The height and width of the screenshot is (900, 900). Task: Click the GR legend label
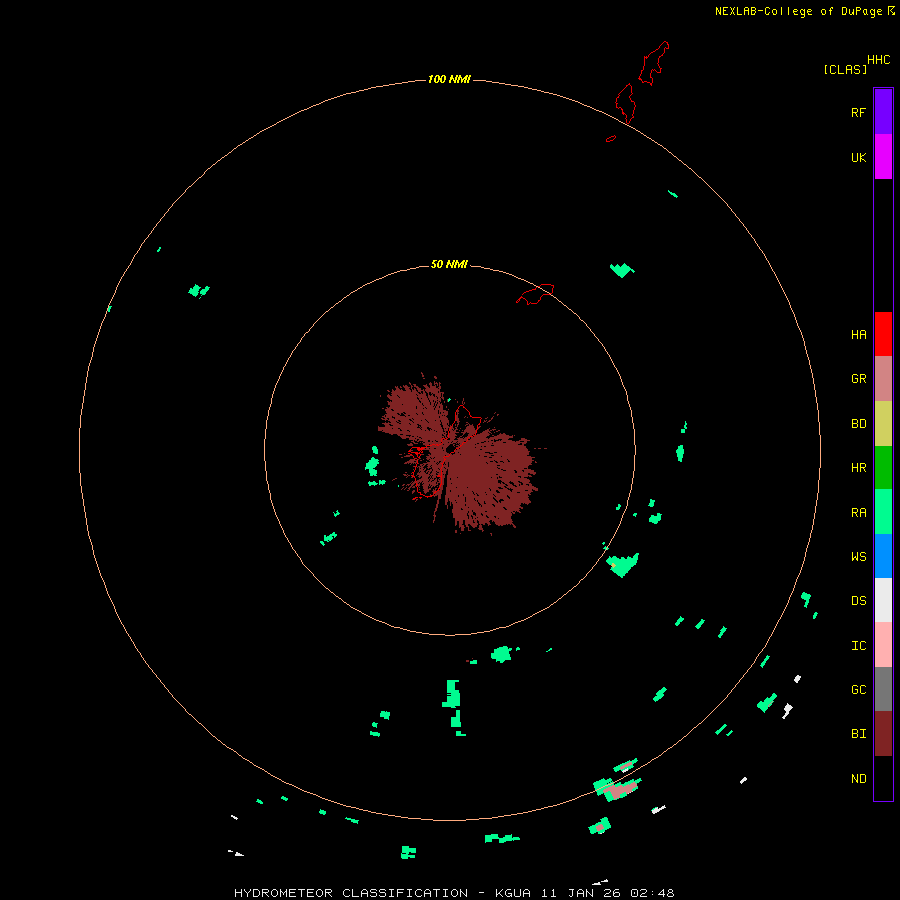coord(858,379)
